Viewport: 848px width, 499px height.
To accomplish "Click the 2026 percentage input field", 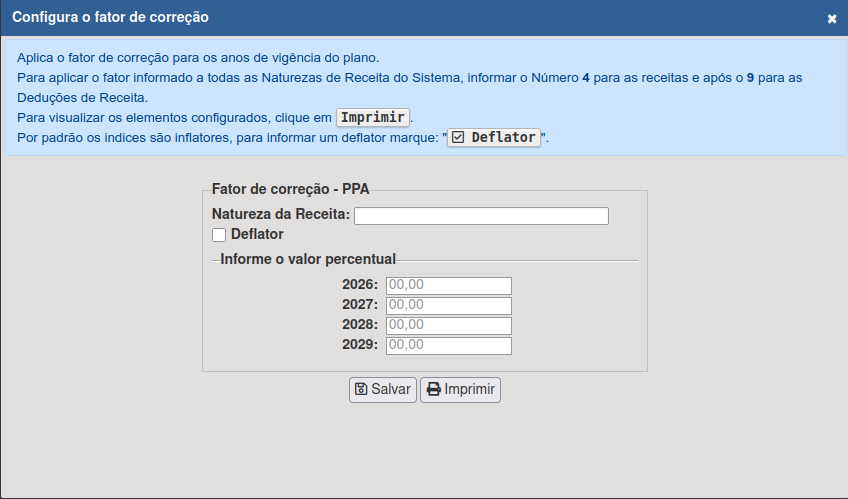I will pos(448,286).
